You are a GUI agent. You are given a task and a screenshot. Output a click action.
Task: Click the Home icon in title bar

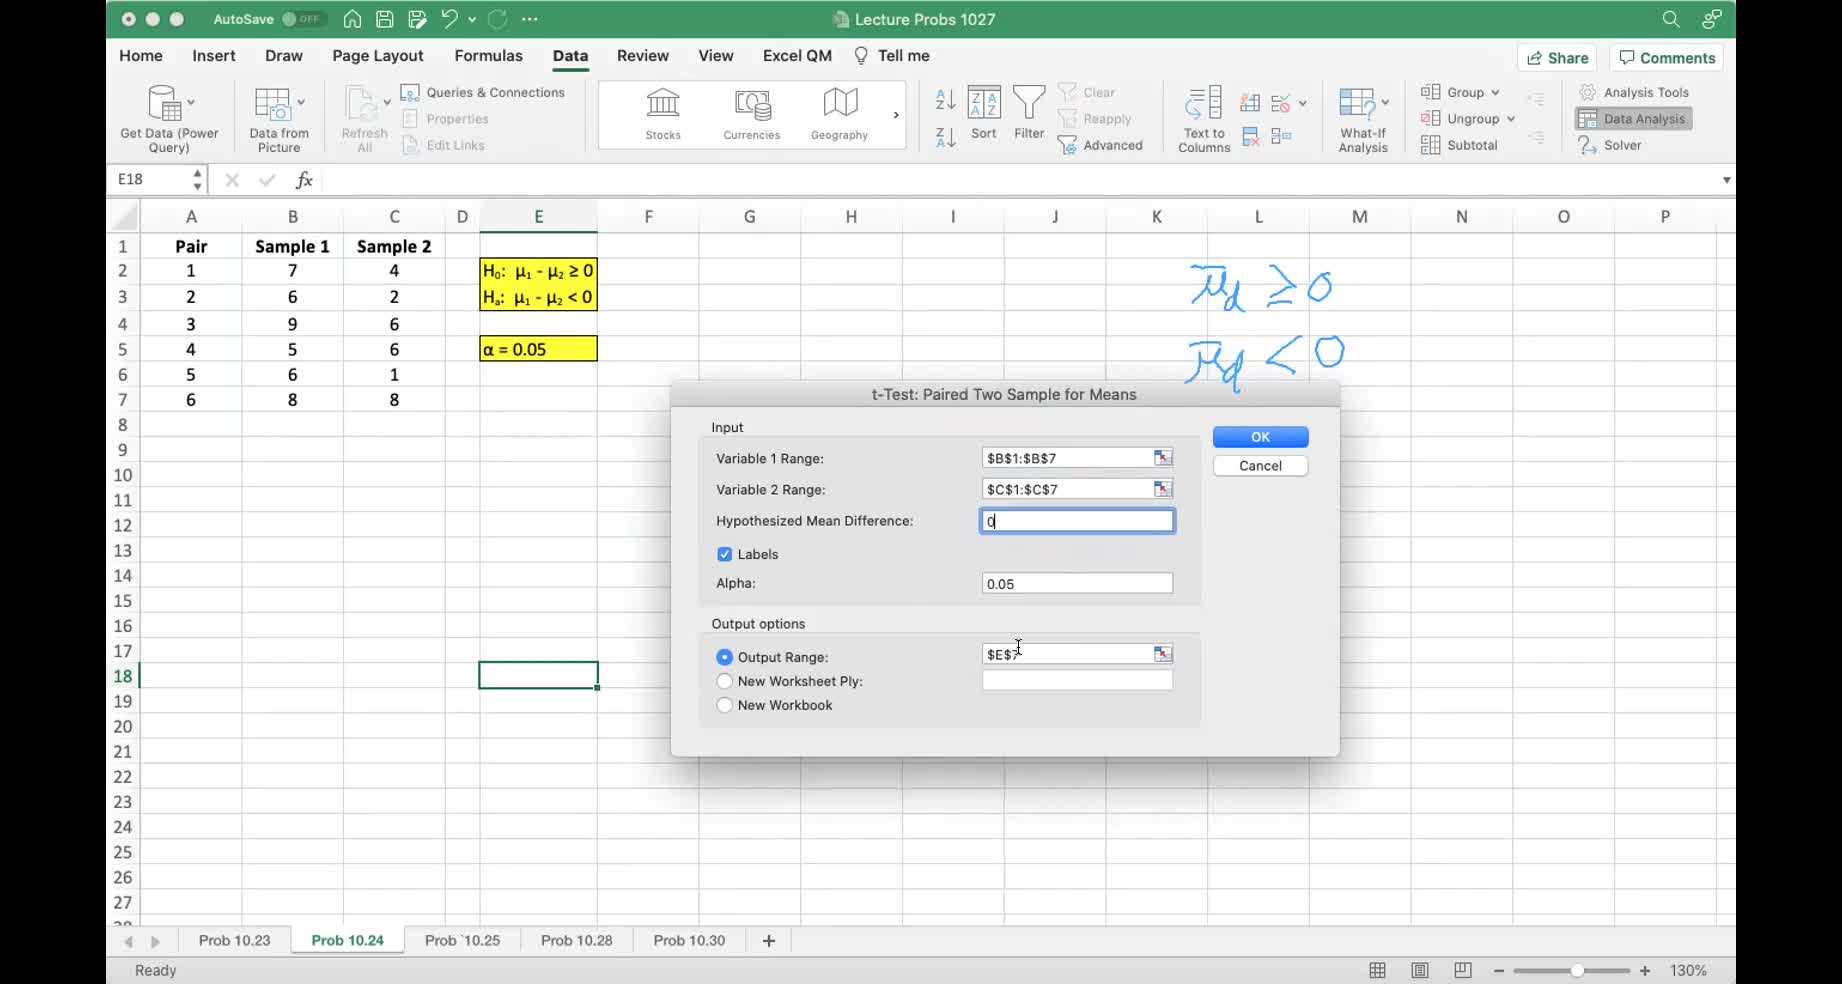352,19
